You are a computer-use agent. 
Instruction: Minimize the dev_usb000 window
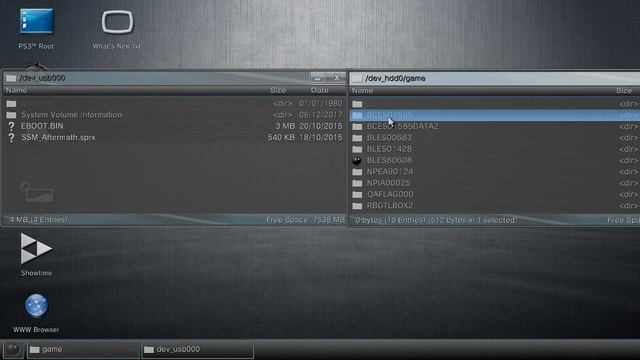pos(318,77)
